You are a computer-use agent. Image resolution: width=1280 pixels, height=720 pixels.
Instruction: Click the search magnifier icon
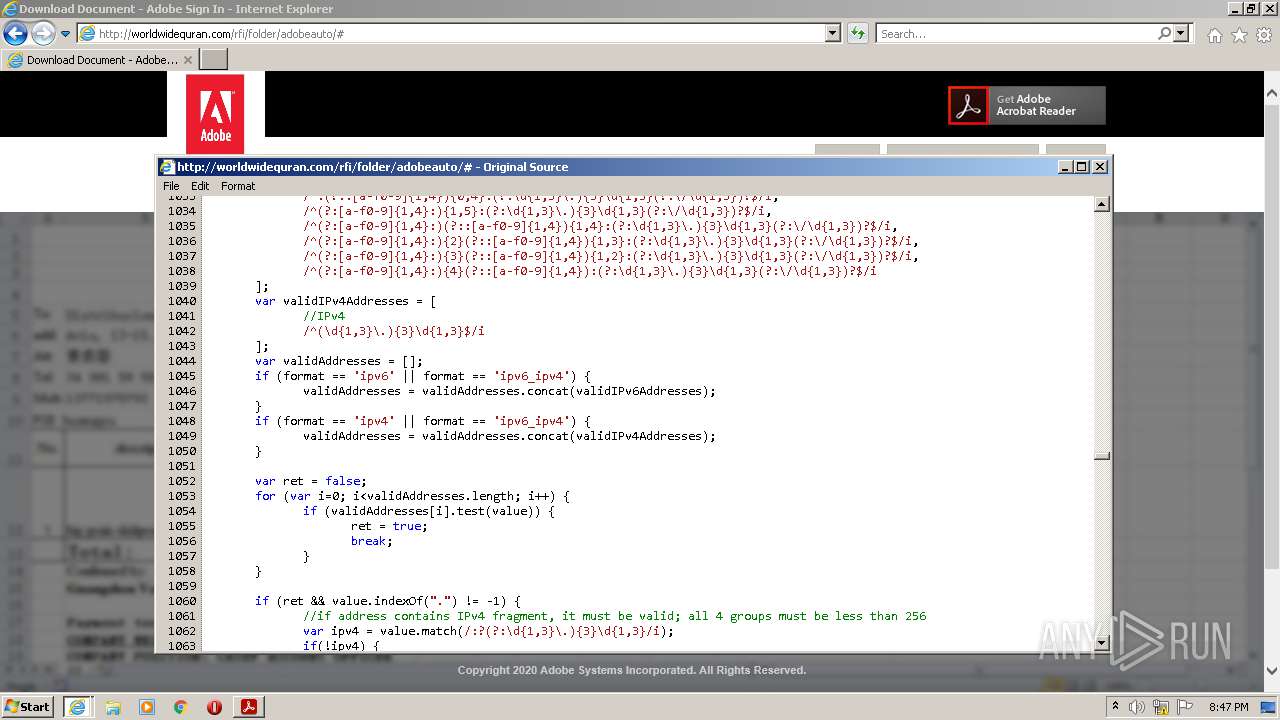[1164, 33]
